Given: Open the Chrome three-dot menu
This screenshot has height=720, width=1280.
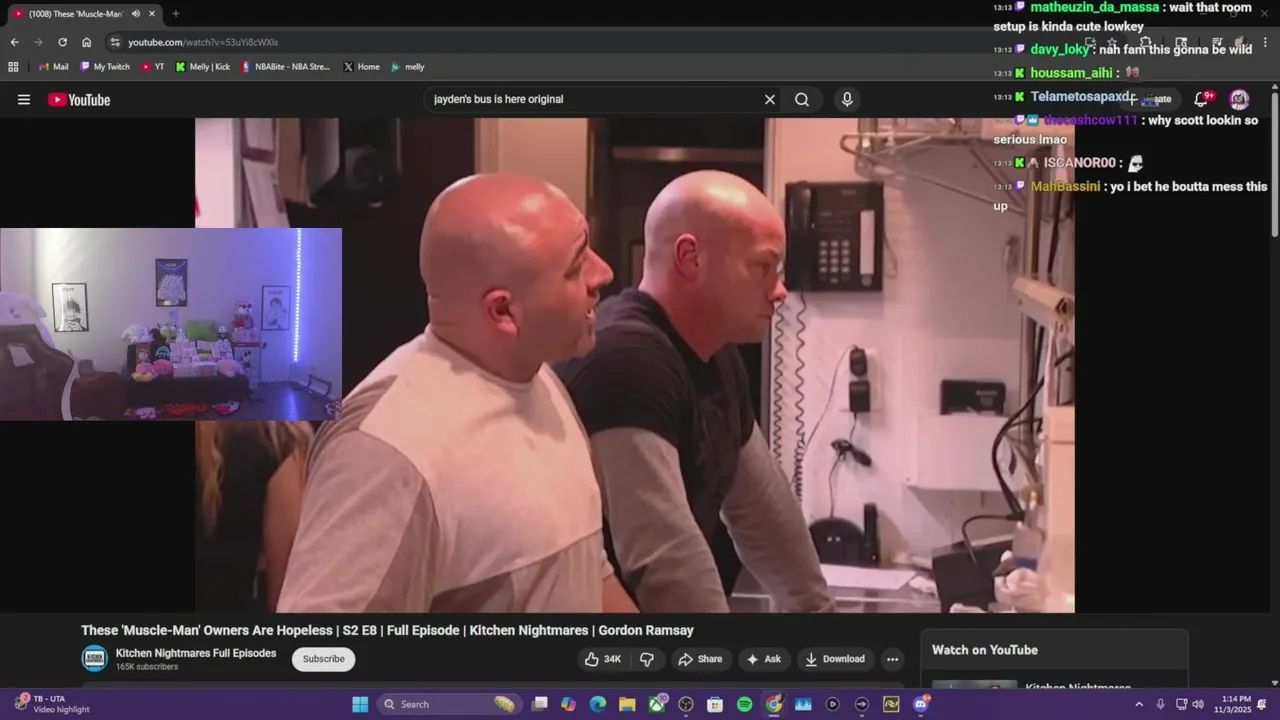Looking at the screenshot, I should (x=1265, y=42).
